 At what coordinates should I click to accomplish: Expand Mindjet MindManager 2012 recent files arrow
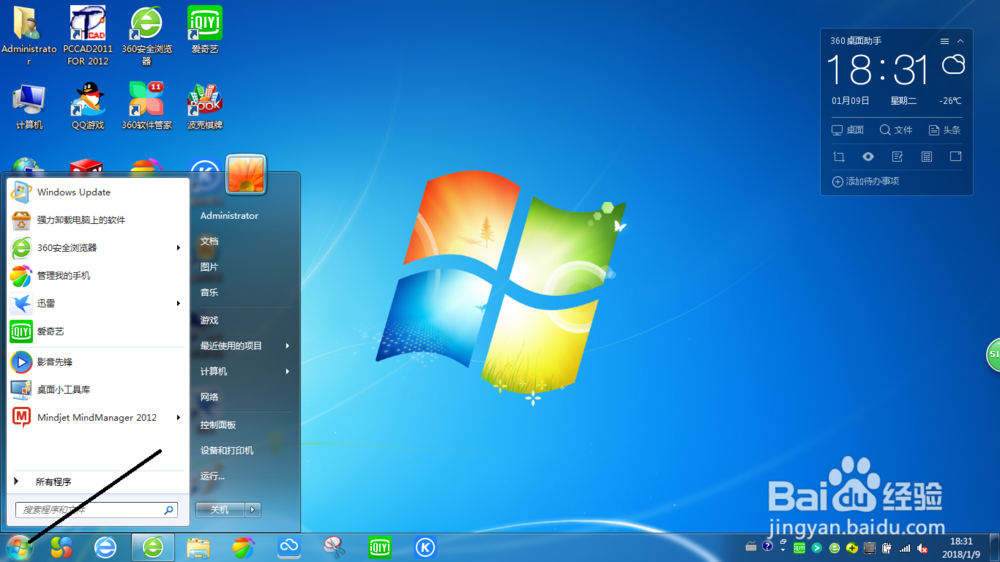point(179,417)
